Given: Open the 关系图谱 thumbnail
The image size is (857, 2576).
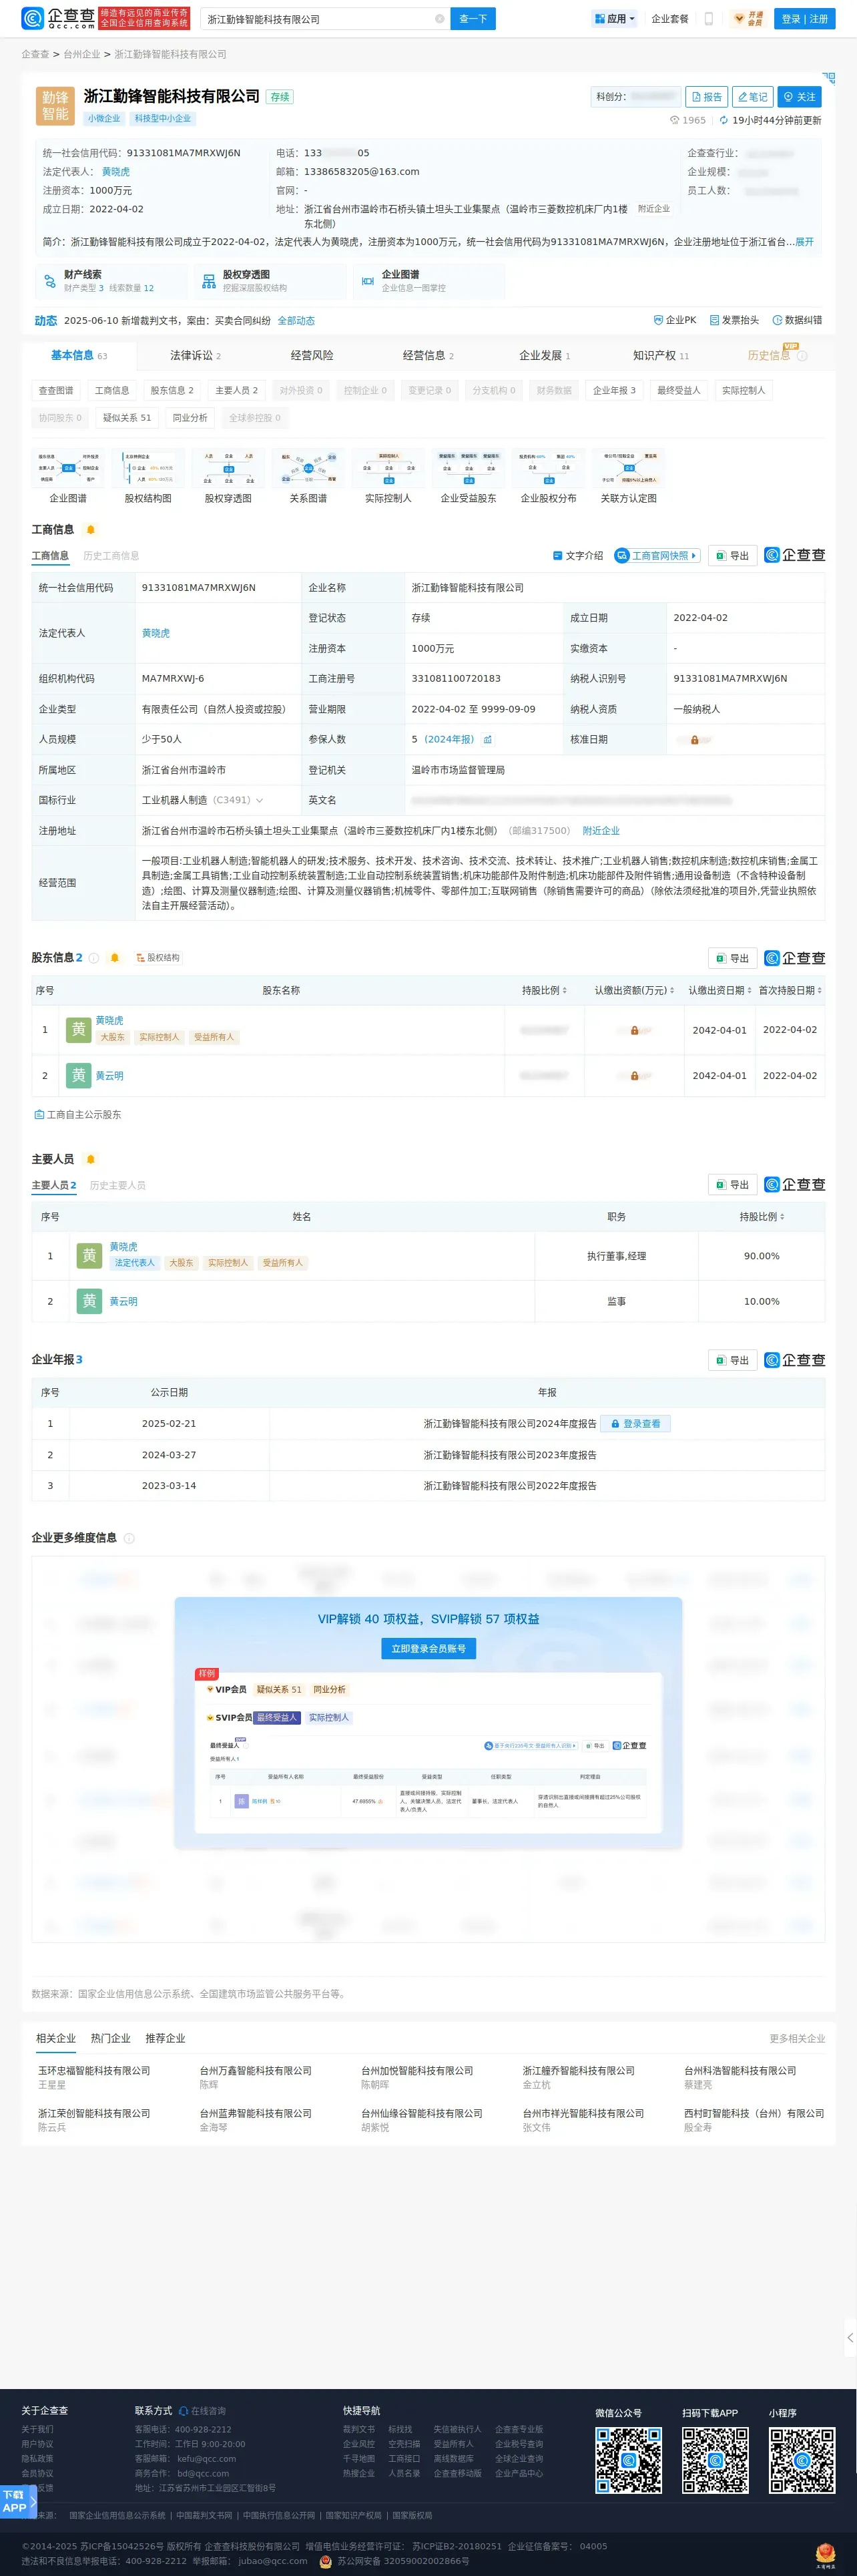Looking at the screenshot, I should [x=308, y=477].
